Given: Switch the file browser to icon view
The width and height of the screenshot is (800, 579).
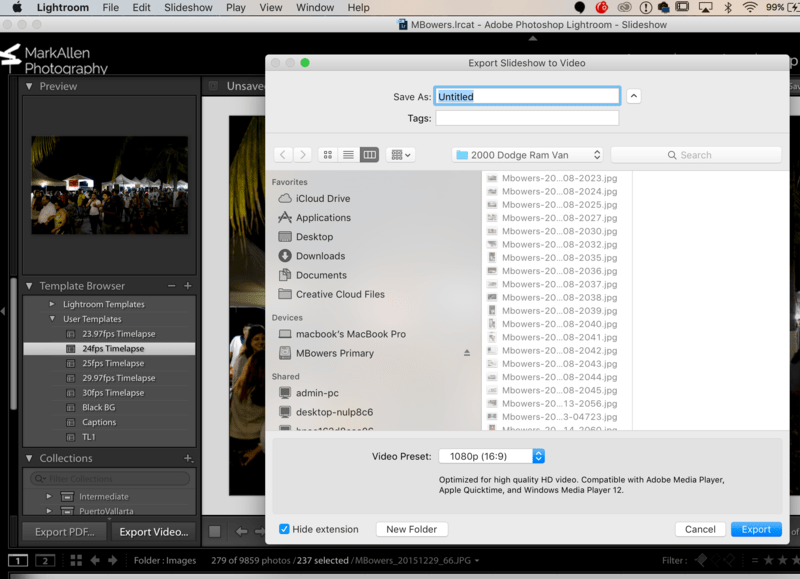Looking at the screenshot, I should click(328, 154).
